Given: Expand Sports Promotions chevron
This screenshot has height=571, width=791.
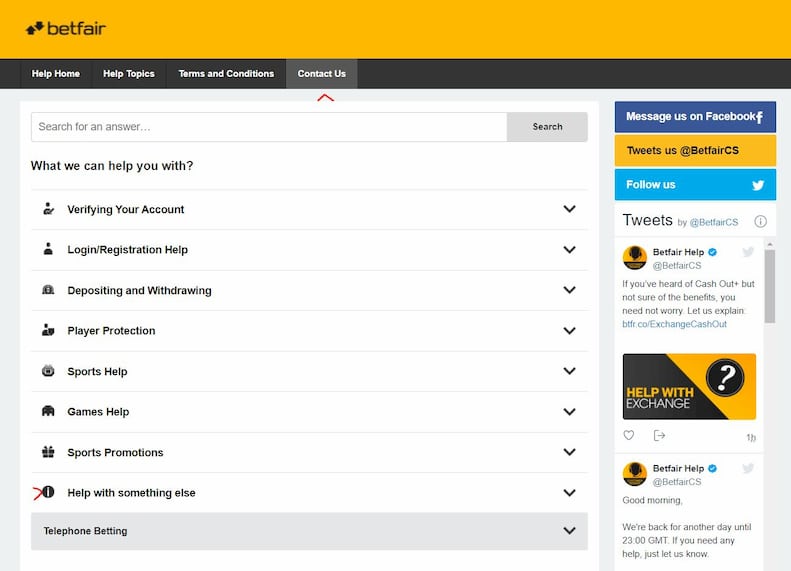Looking at the screenshot, I should pyautogui.click(x=570, y=452).
